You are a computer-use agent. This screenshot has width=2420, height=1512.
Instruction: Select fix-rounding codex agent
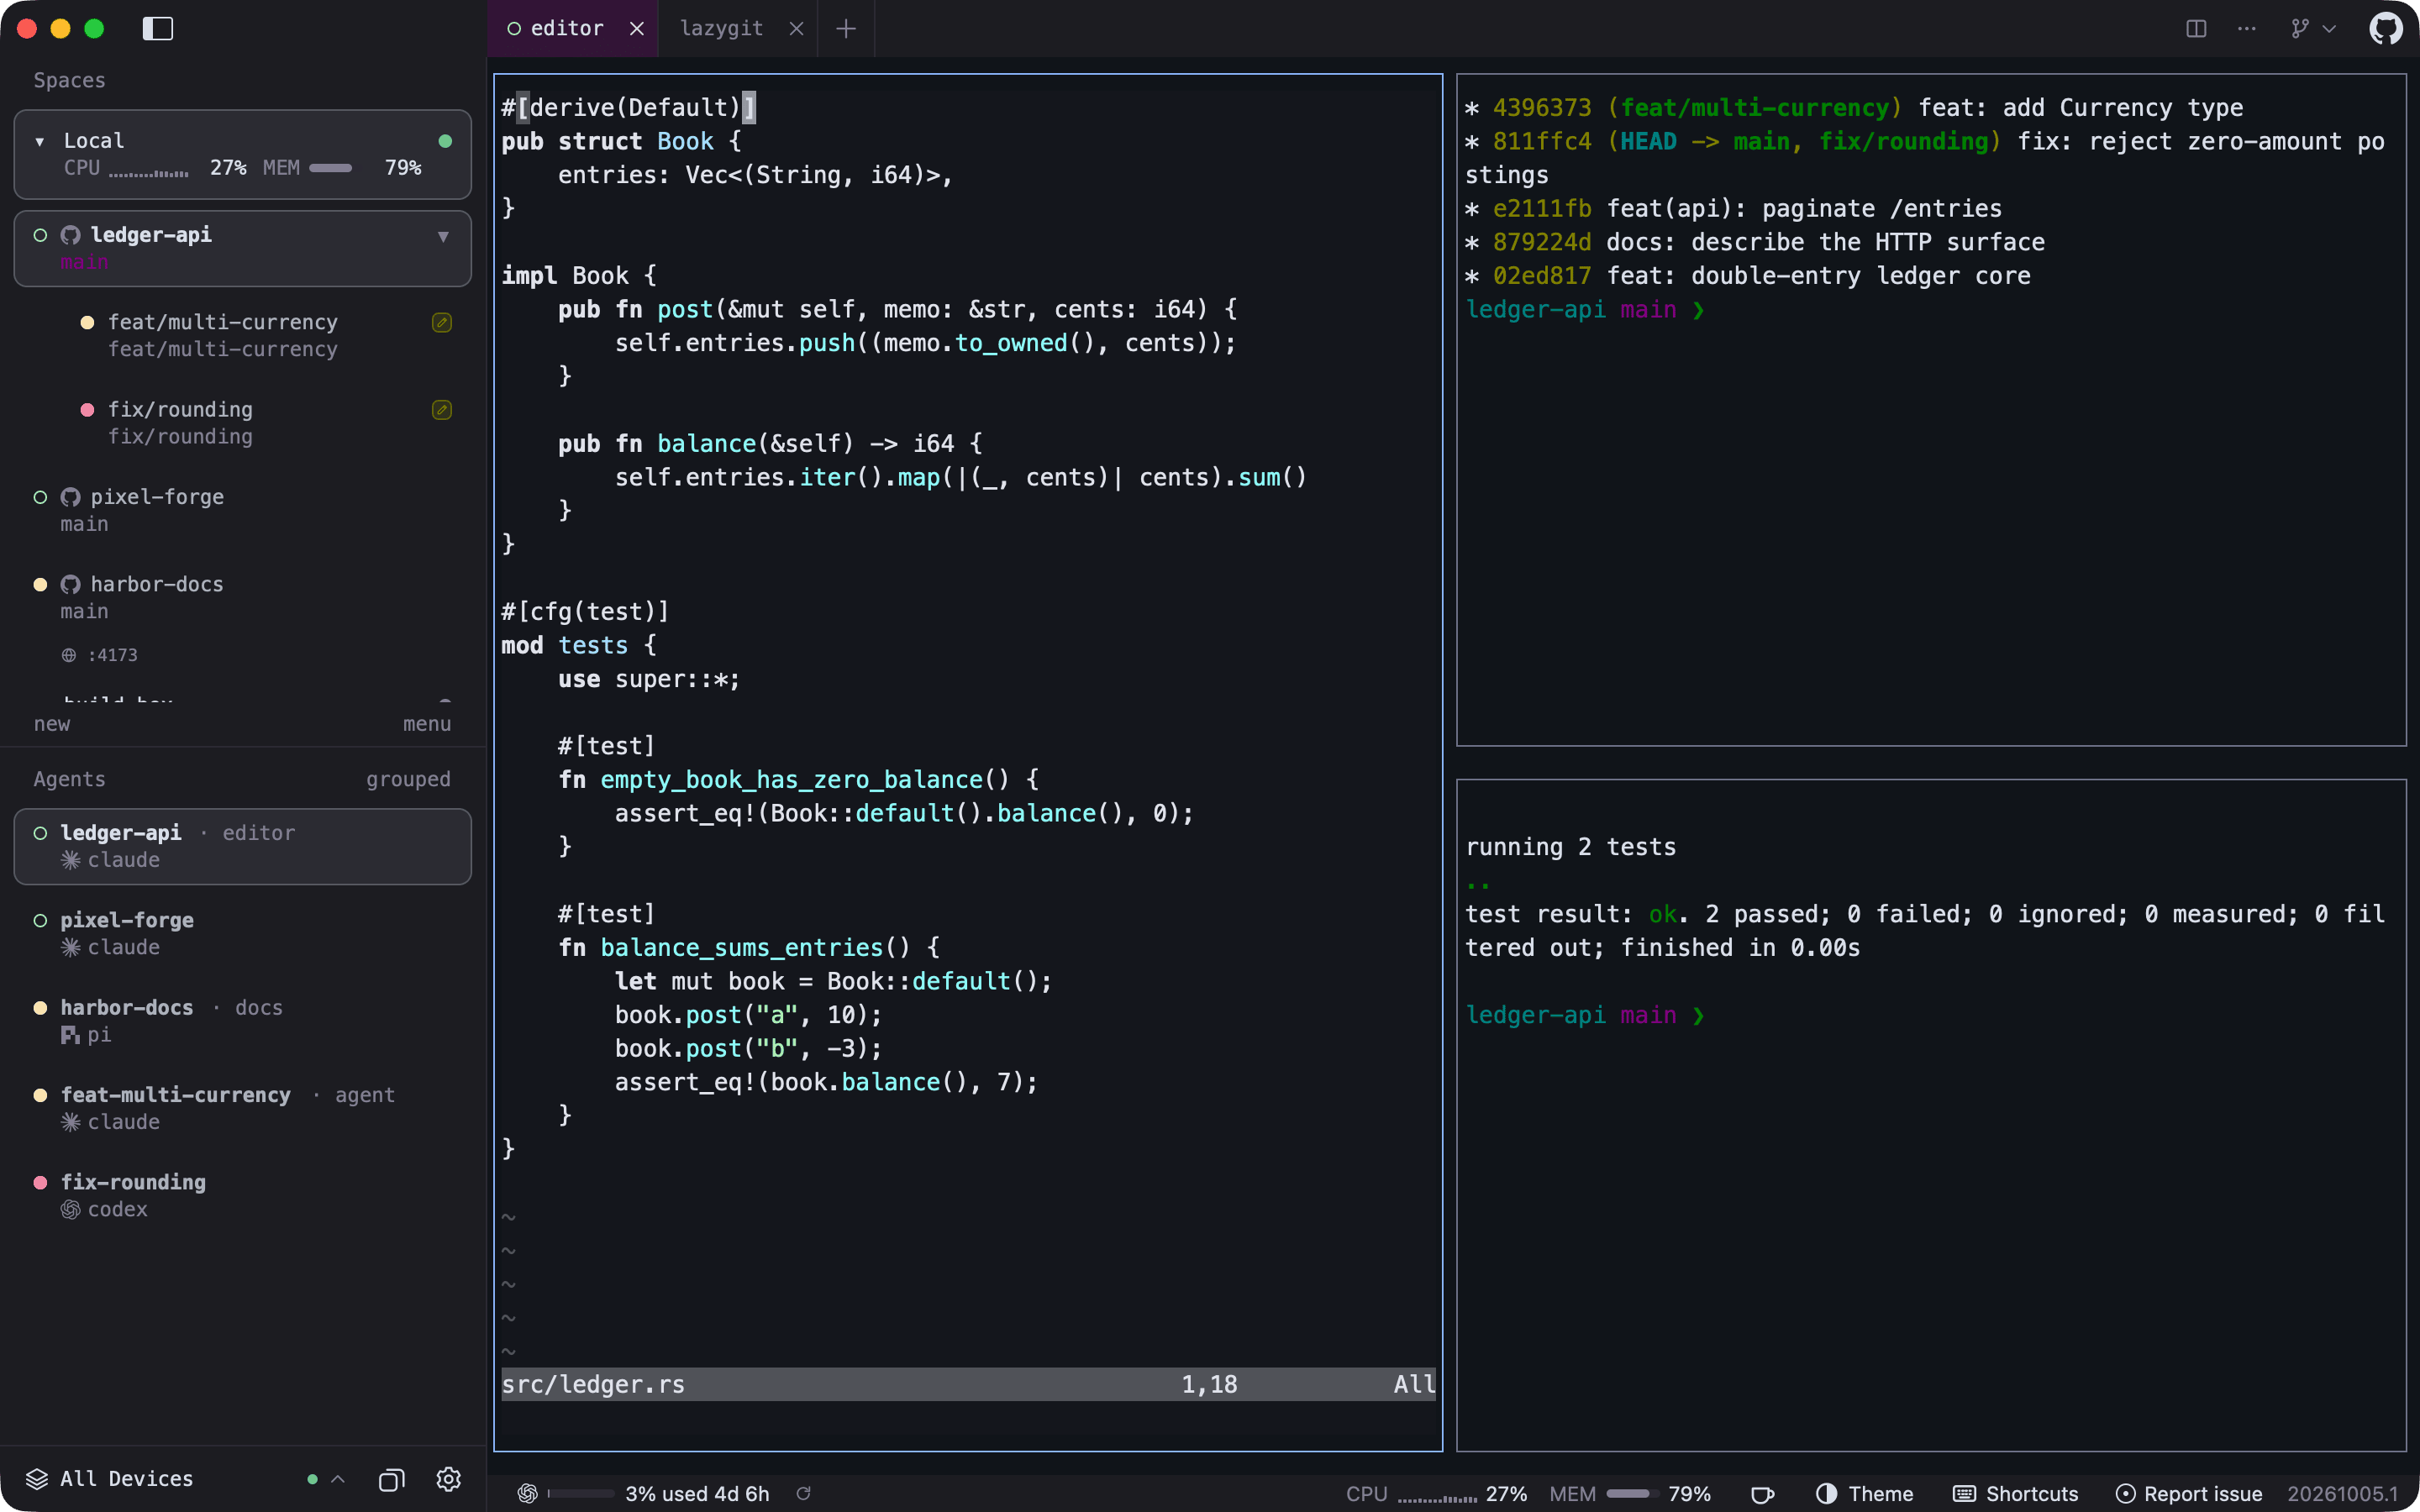click(243, 1195)
